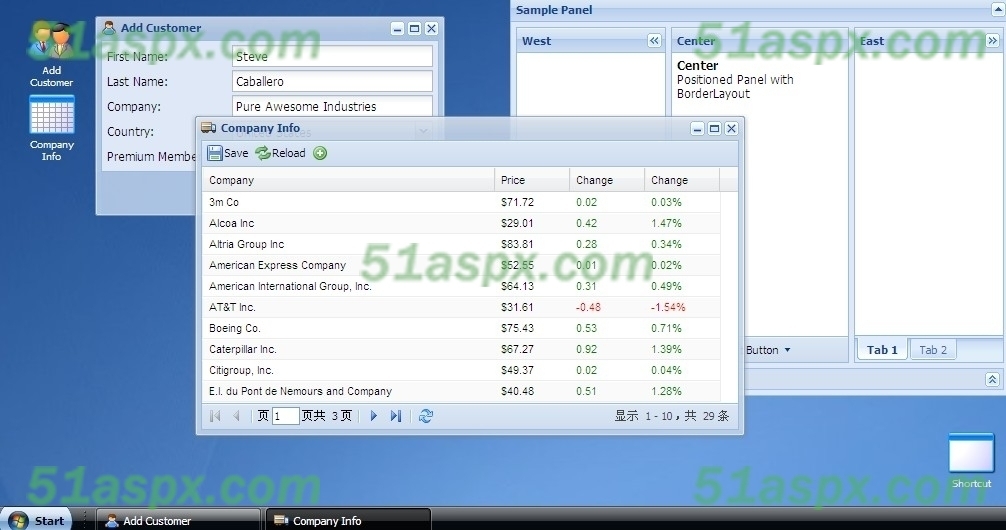Click the $31.61 price cell
The image size is (1006, 530).
[x=532, y=307]
